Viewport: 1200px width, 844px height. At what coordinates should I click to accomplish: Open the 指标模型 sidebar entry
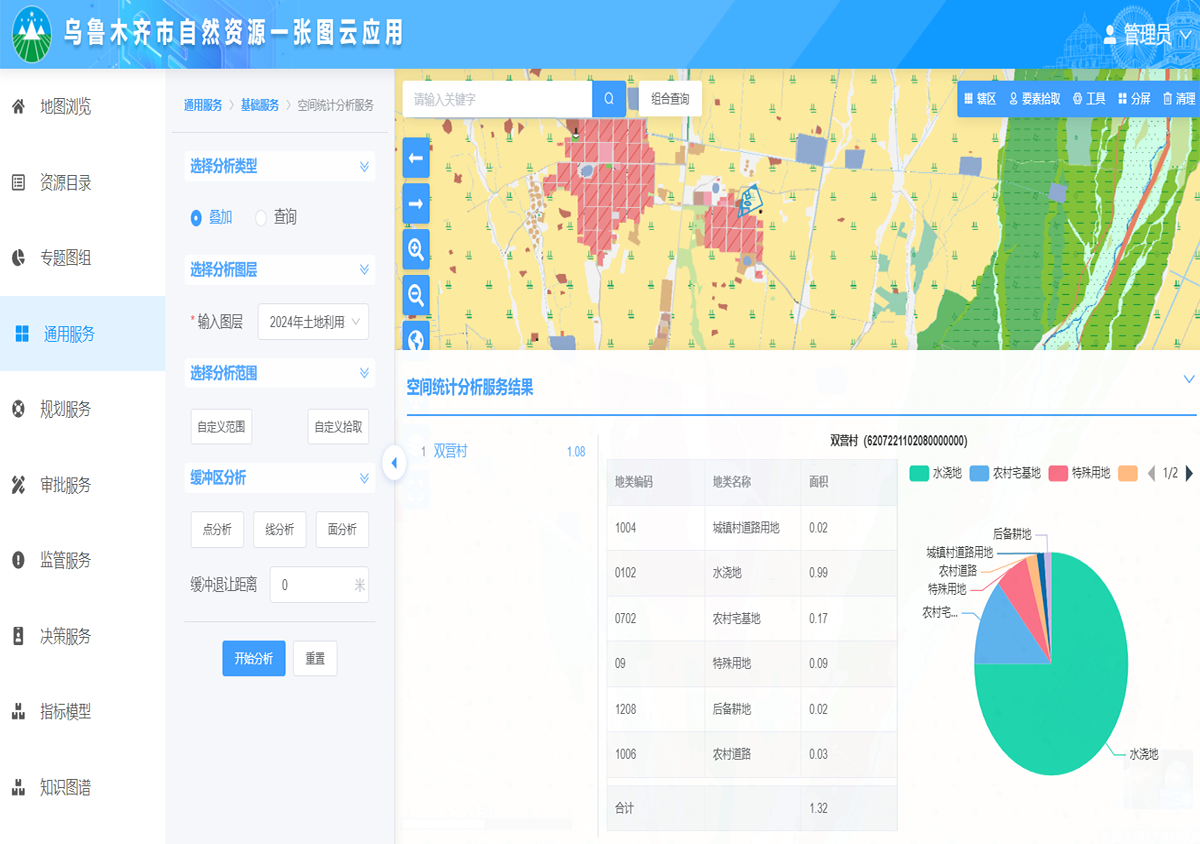click(x=82, y=712)
